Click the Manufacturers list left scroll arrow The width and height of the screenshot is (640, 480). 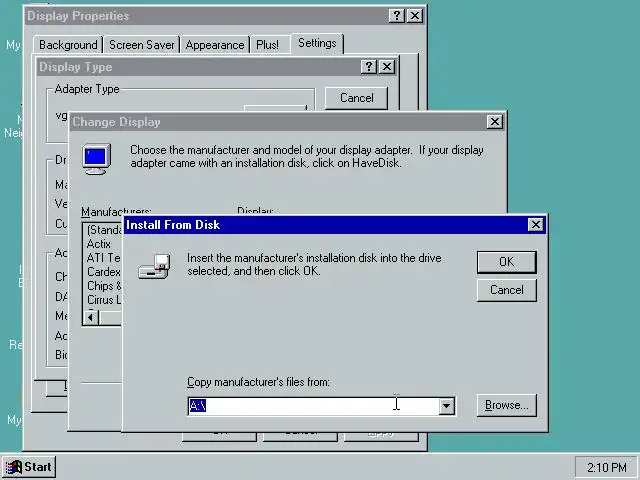[x=91, y=317]
